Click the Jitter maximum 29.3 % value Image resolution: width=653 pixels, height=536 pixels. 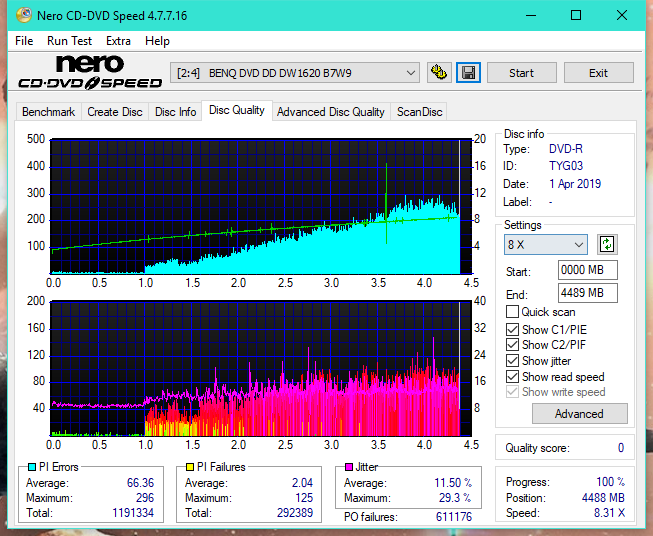point(455,498)
